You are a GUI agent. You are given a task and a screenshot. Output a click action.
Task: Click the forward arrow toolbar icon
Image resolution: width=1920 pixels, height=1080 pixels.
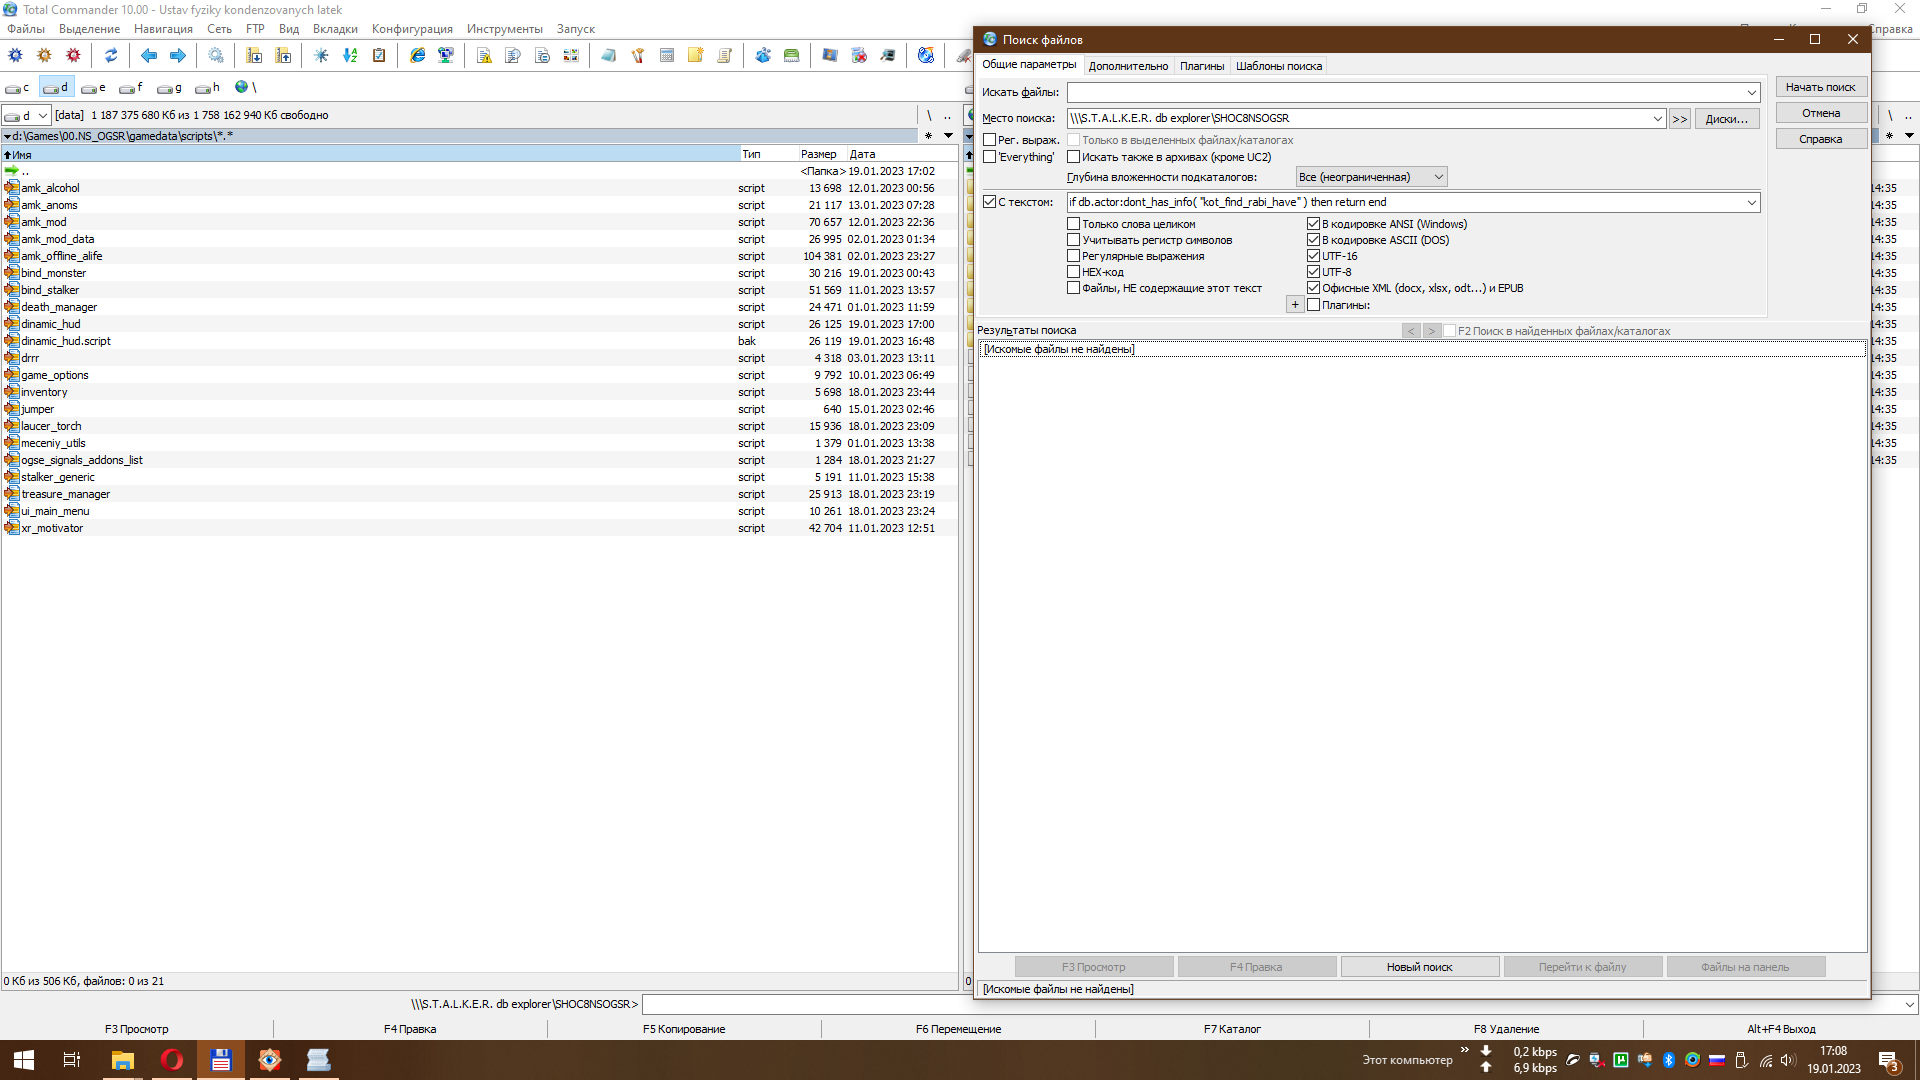point(178,56)
